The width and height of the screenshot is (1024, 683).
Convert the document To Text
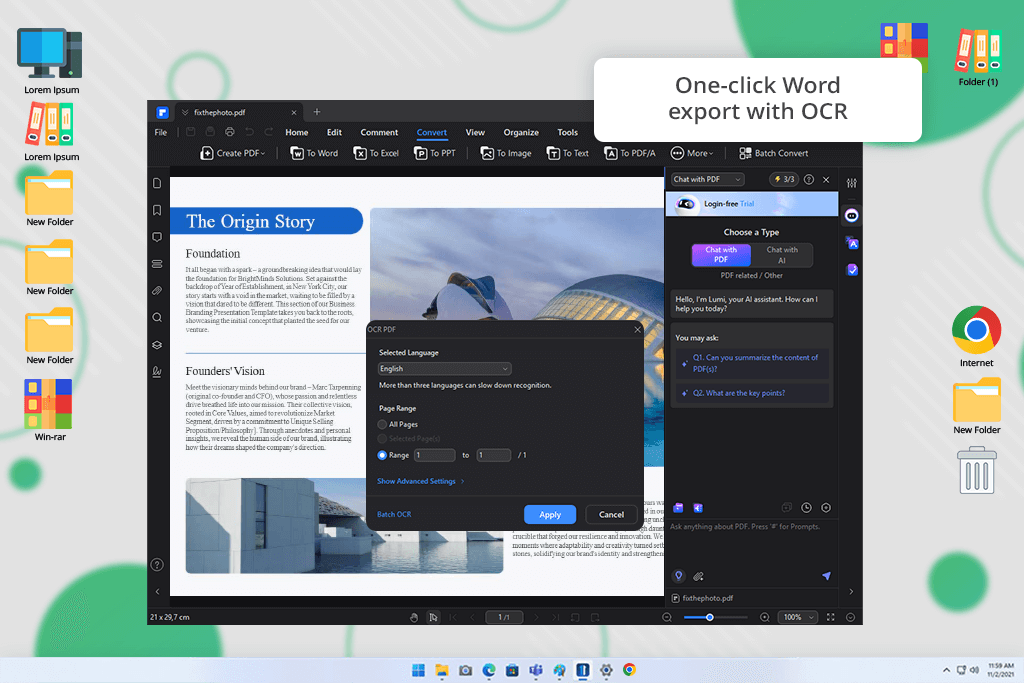568,153
